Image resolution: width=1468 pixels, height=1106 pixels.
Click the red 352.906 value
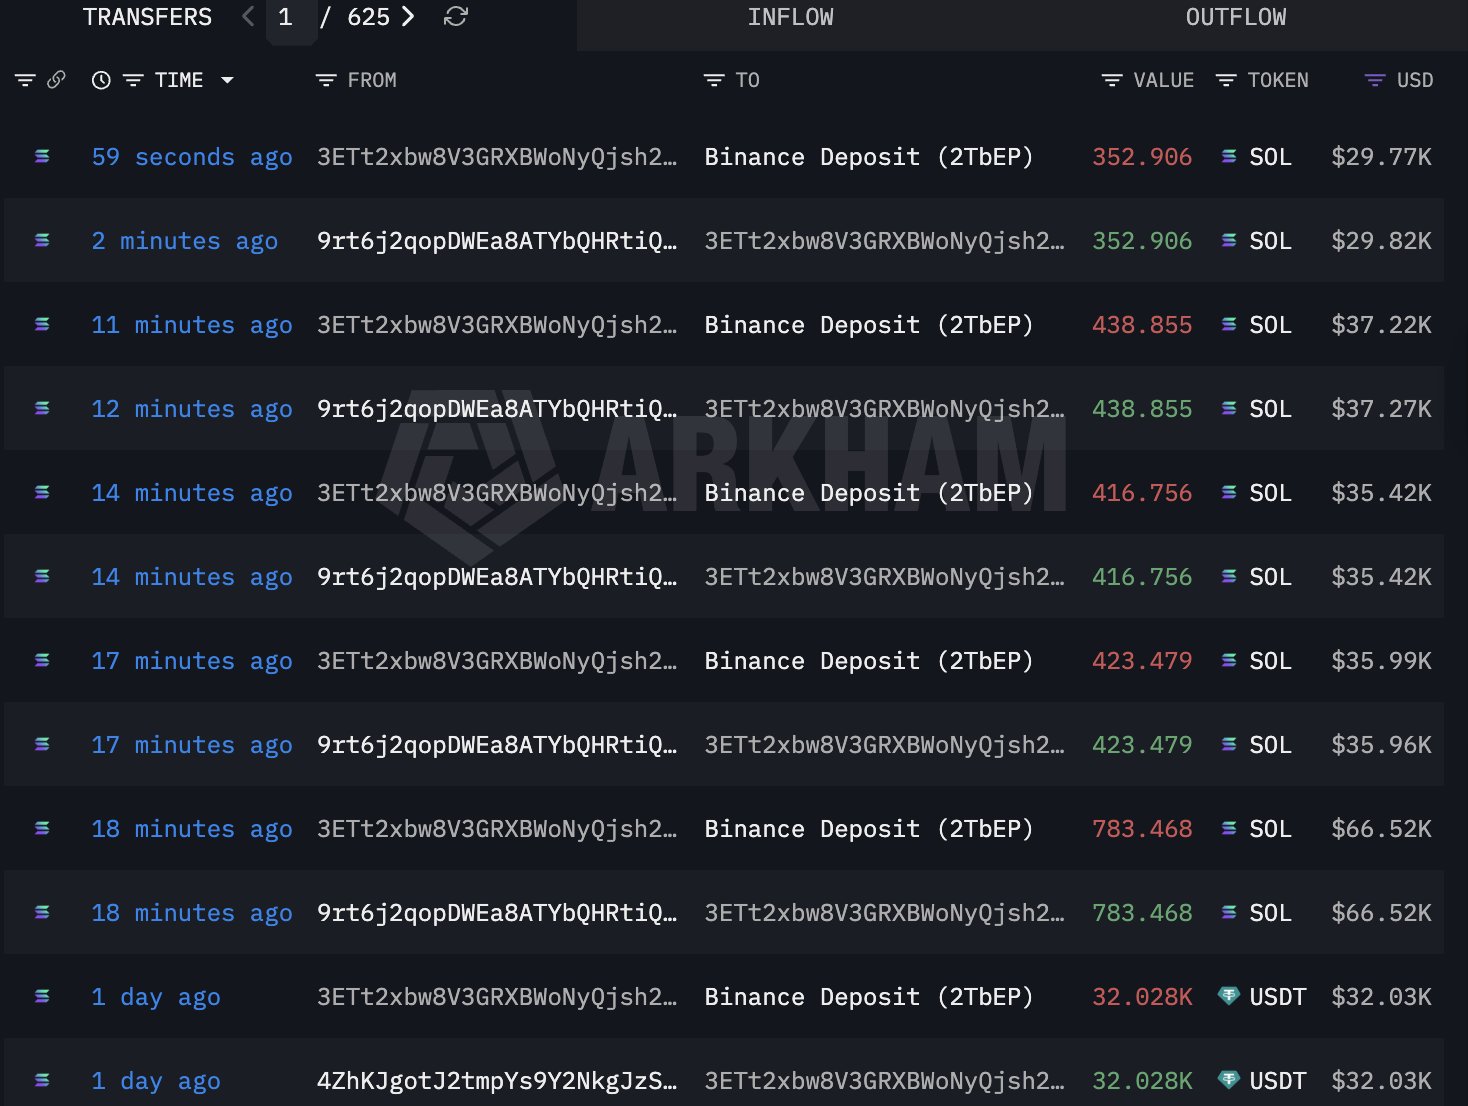pyautogui.click(x=1142, y=157)
